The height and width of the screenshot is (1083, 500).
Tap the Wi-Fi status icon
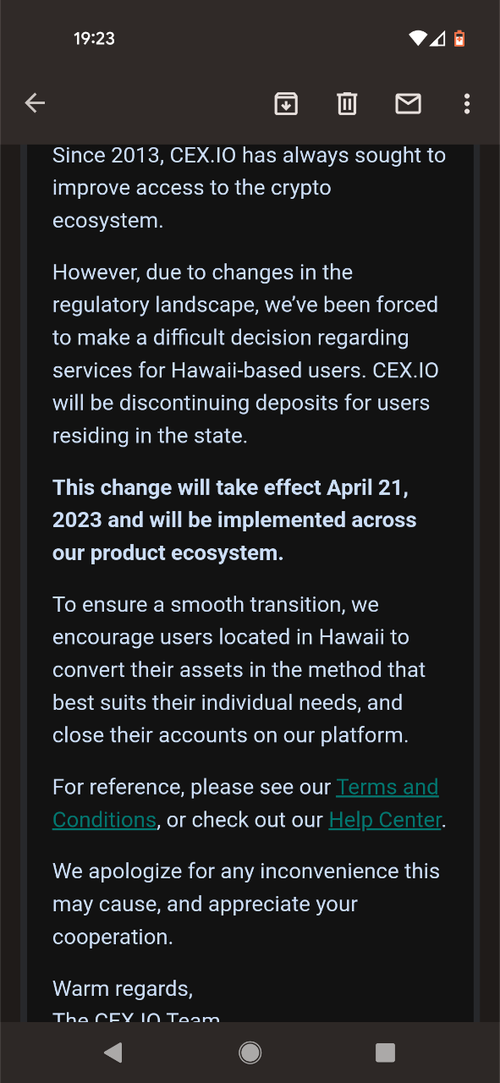pyautogui.click(x=417, y=39)
